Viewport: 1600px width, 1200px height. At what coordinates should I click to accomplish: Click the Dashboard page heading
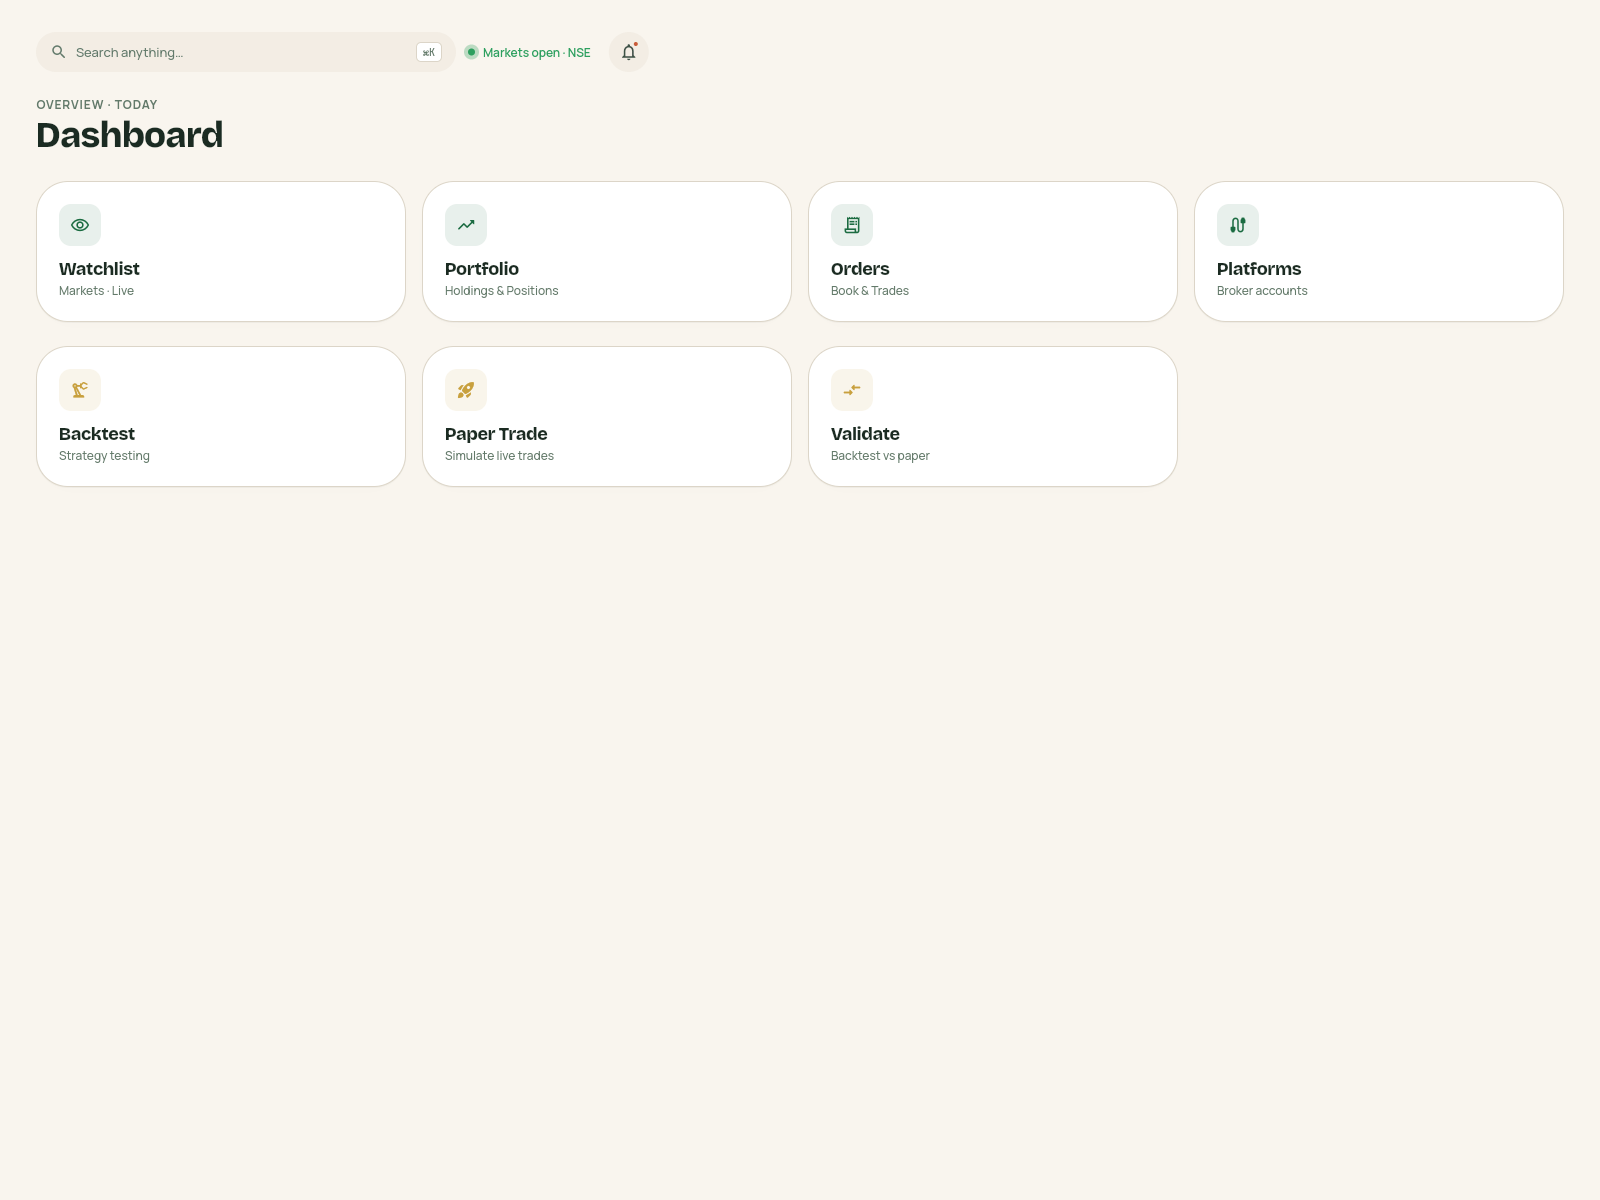pos(130,135)
